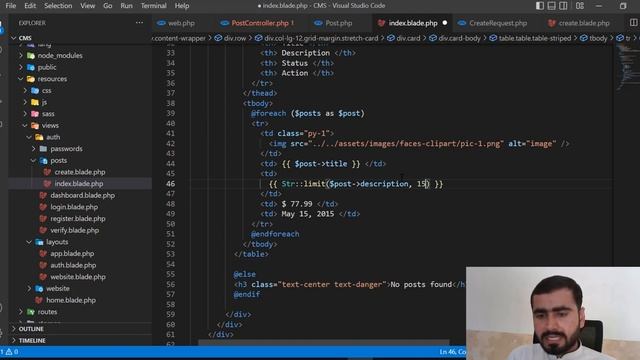This screenshot has width=640, height=360.
Task: Click the unsaved dot on index.blade.php tab
Action: click(445, 23)
